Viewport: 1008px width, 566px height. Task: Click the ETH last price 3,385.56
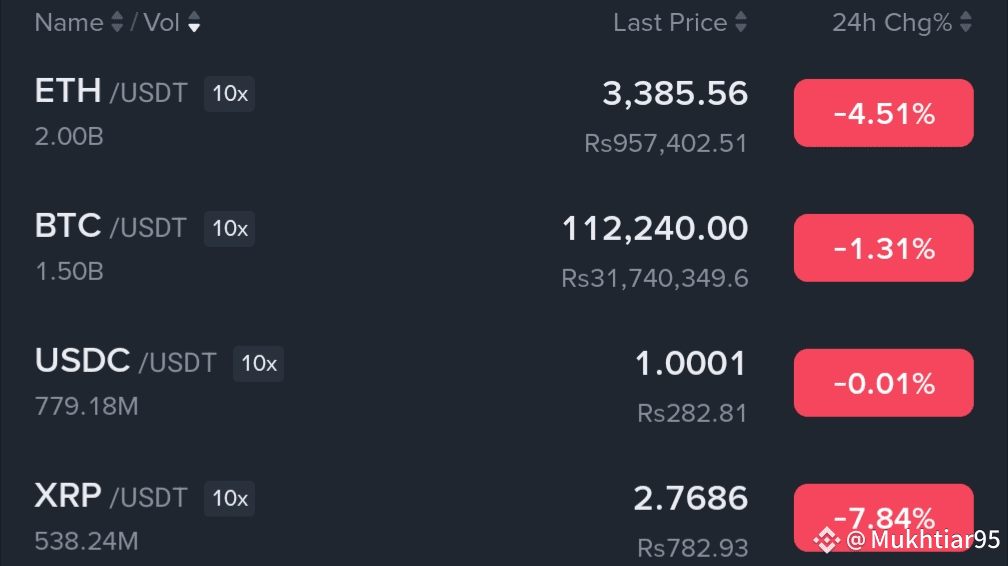click(x=674, y=94)
